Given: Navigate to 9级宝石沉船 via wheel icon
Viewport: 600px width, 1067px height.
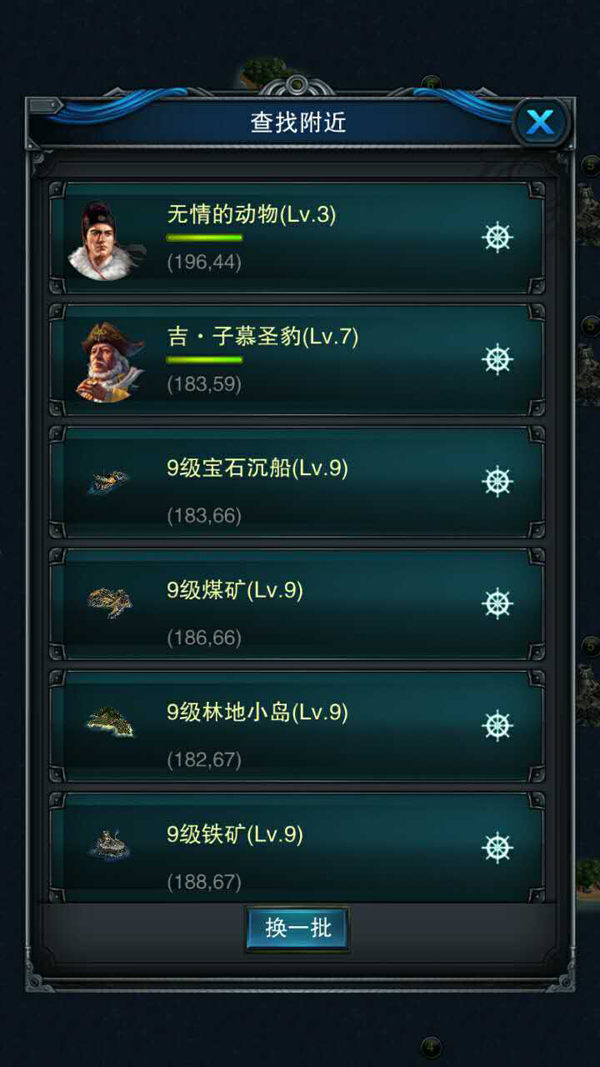Looking at the screenshot, I should (497, 481).
